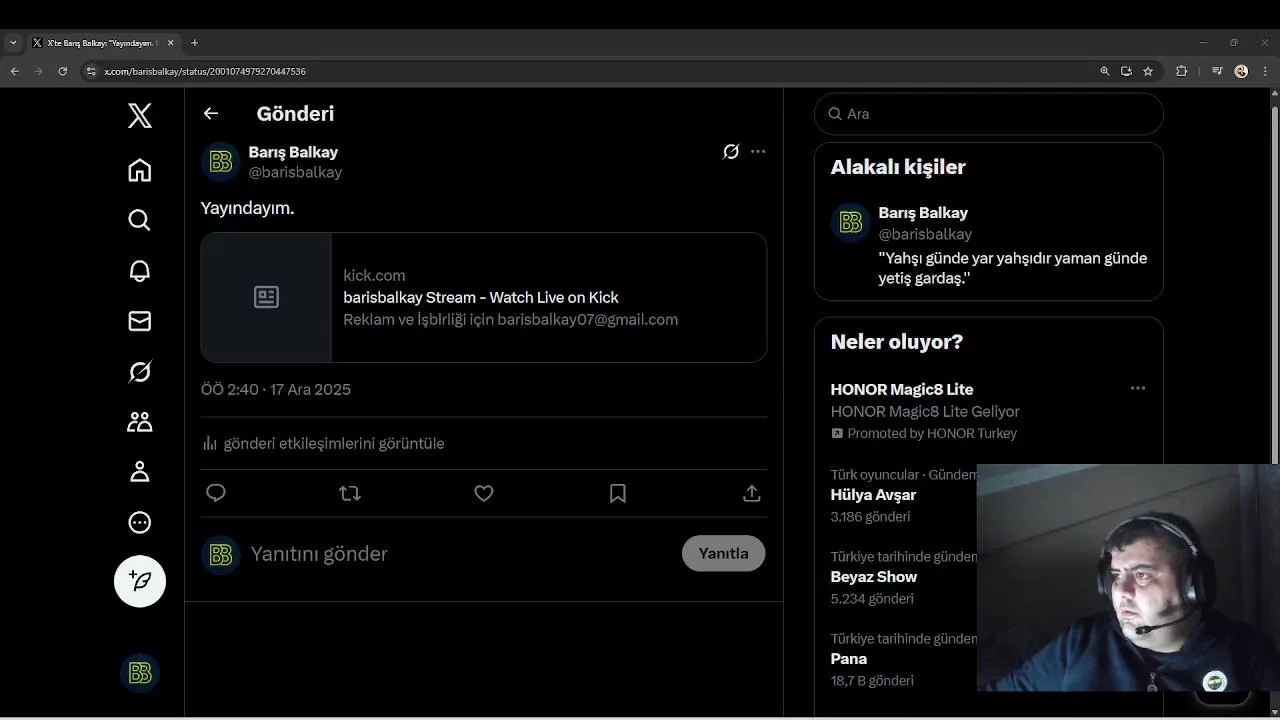This screenshot has width=1280, height=720.
Task: Open account avatar below the compose button
Action: click(x=140, y=673)
